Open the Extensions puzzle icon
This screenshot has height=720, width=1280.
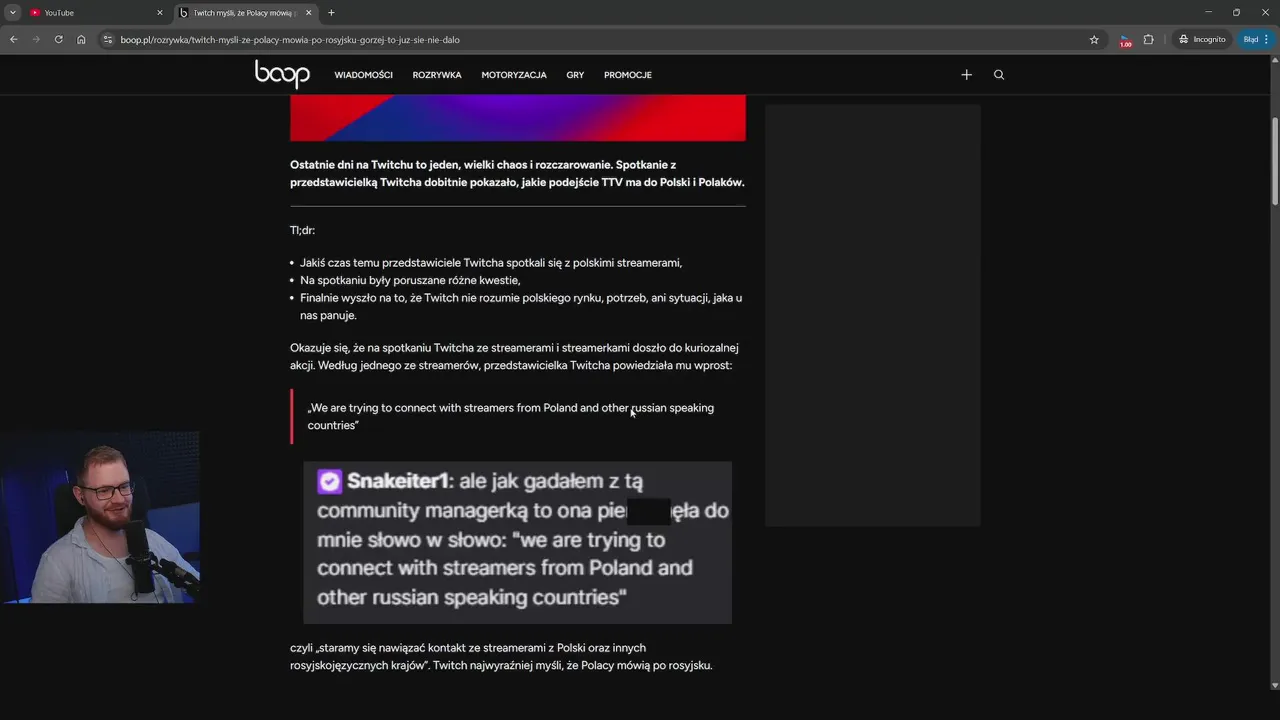coord(1149,40)
